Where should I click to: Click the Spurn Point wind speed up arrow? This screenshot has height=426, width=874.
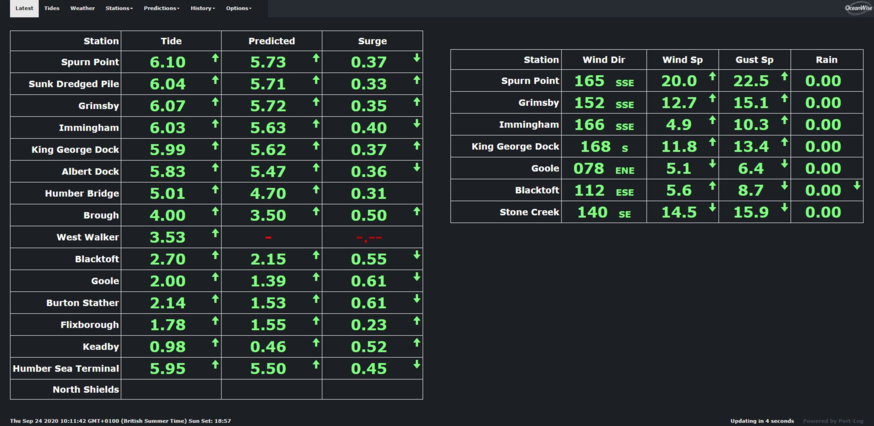click(x=712, y=77)
